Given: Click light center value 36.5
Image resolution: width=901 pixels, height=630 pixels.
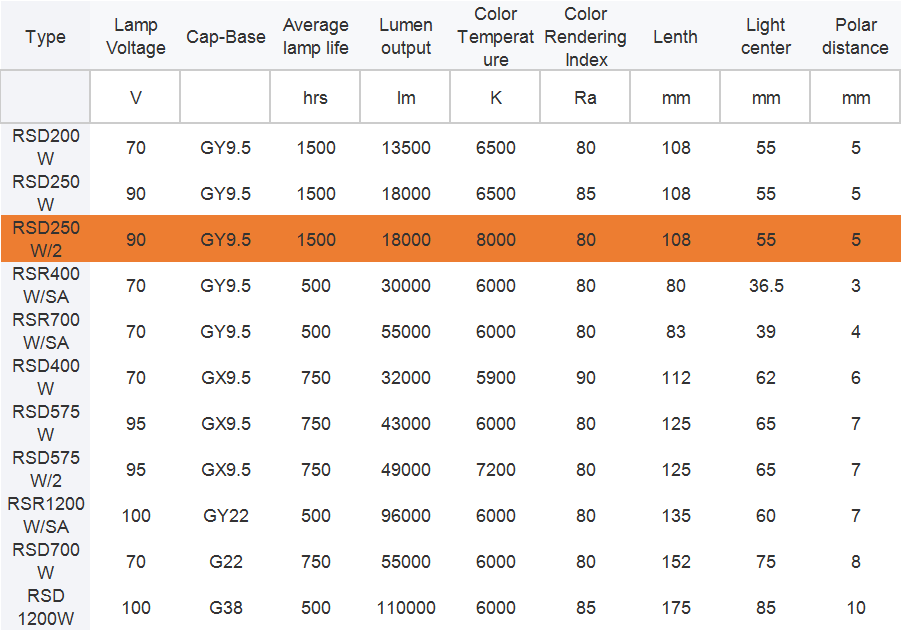Looking at the screenshot, I should click(766, 286).
